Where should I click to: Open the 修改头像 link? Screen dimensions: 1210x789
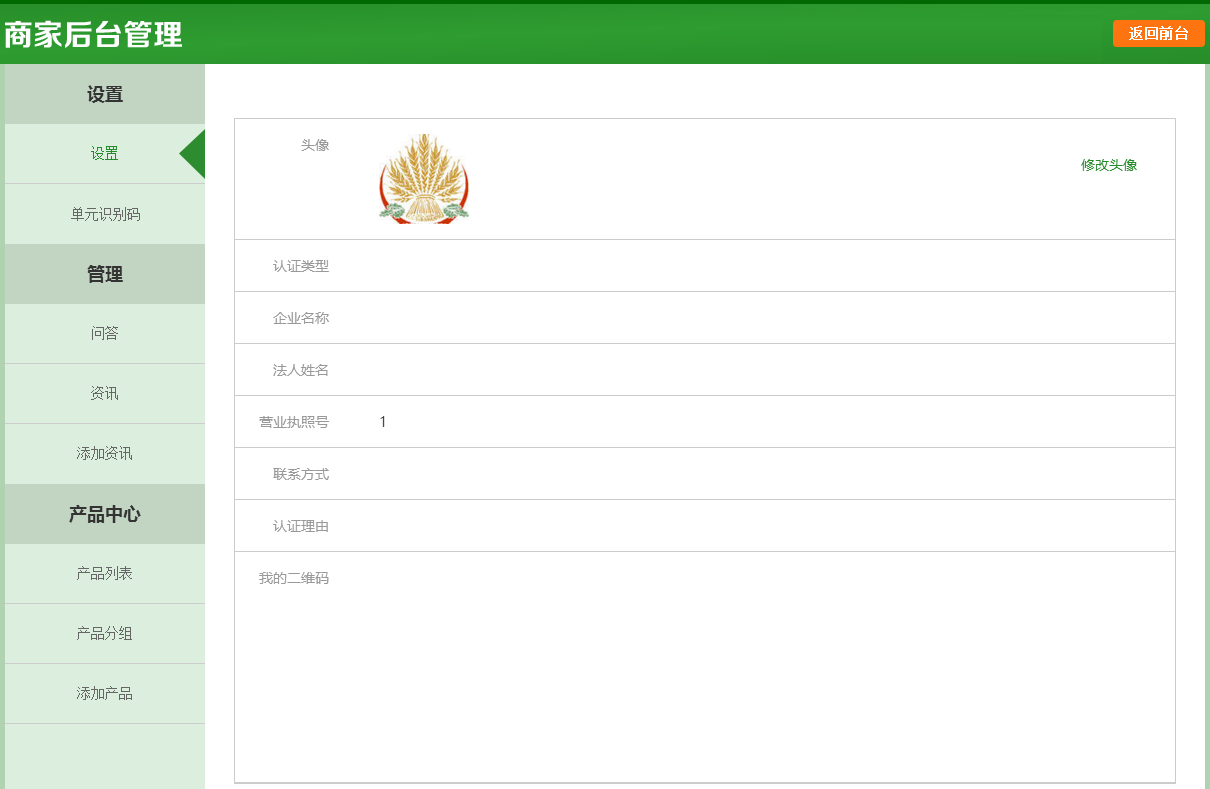(x=1108, y=165)
